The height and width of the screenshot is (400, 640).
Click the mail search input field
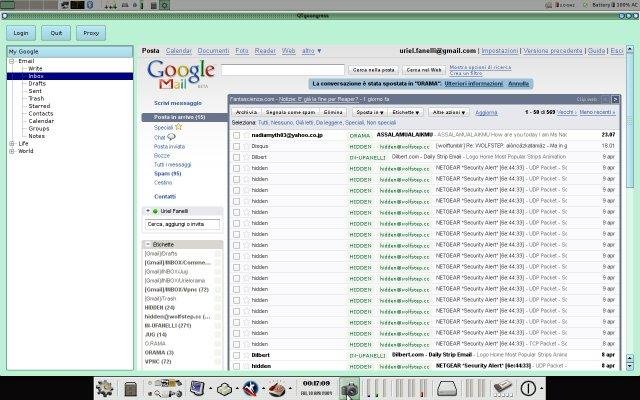tap(283, 70)
